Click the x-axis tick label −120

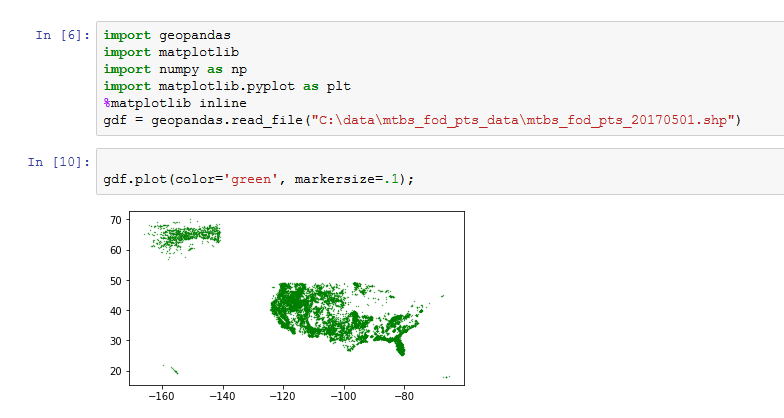(282, 396)
